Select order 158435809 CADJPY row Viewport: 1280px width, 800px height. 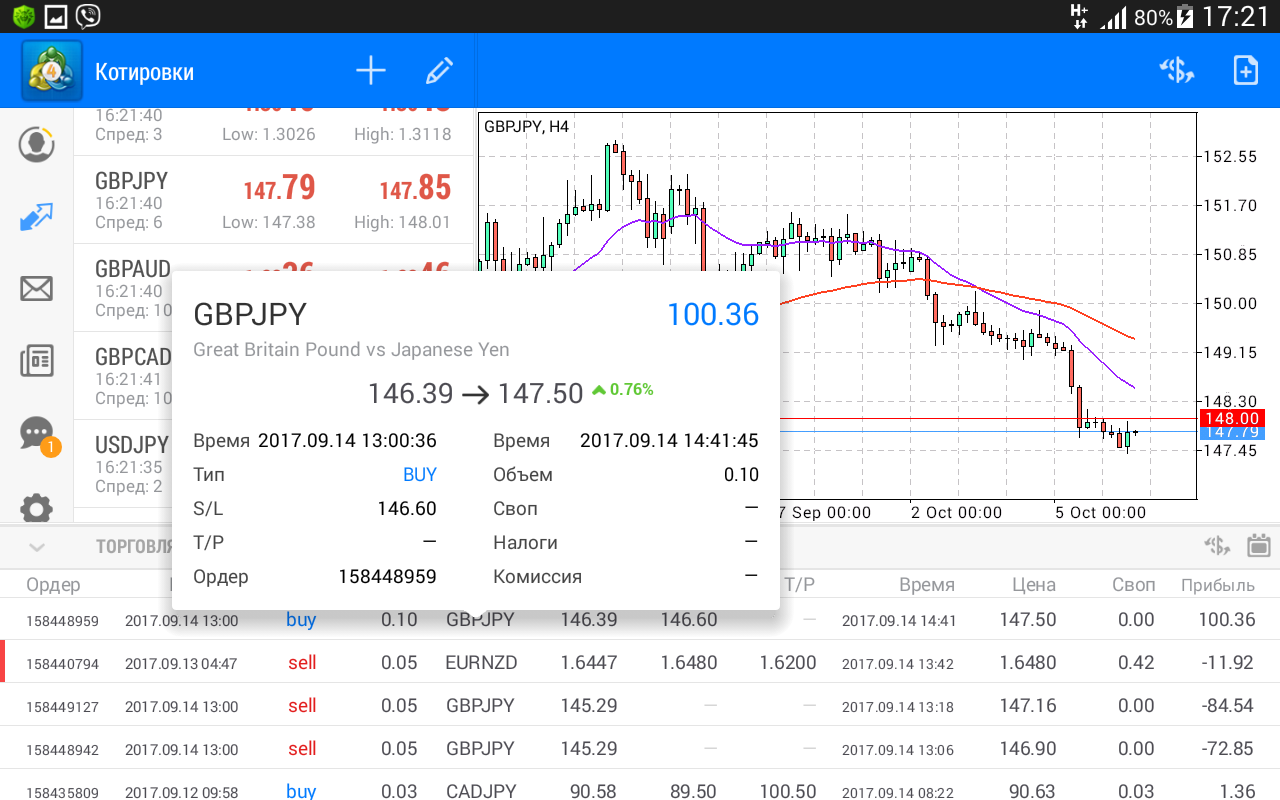pyautogui.click(x=640, y=787)
